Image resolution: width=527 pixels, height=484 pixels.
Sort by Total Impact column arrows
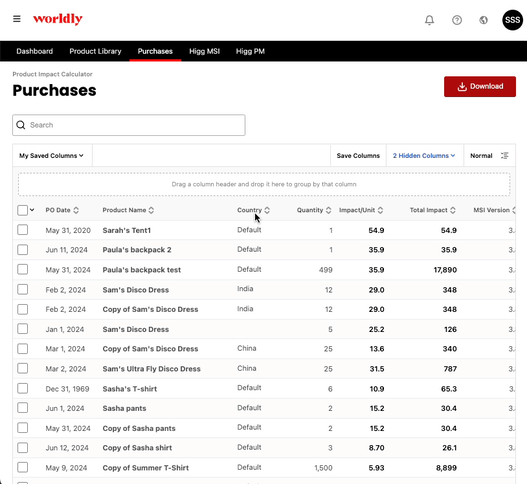pyautogui.click(x=453, y=210)
